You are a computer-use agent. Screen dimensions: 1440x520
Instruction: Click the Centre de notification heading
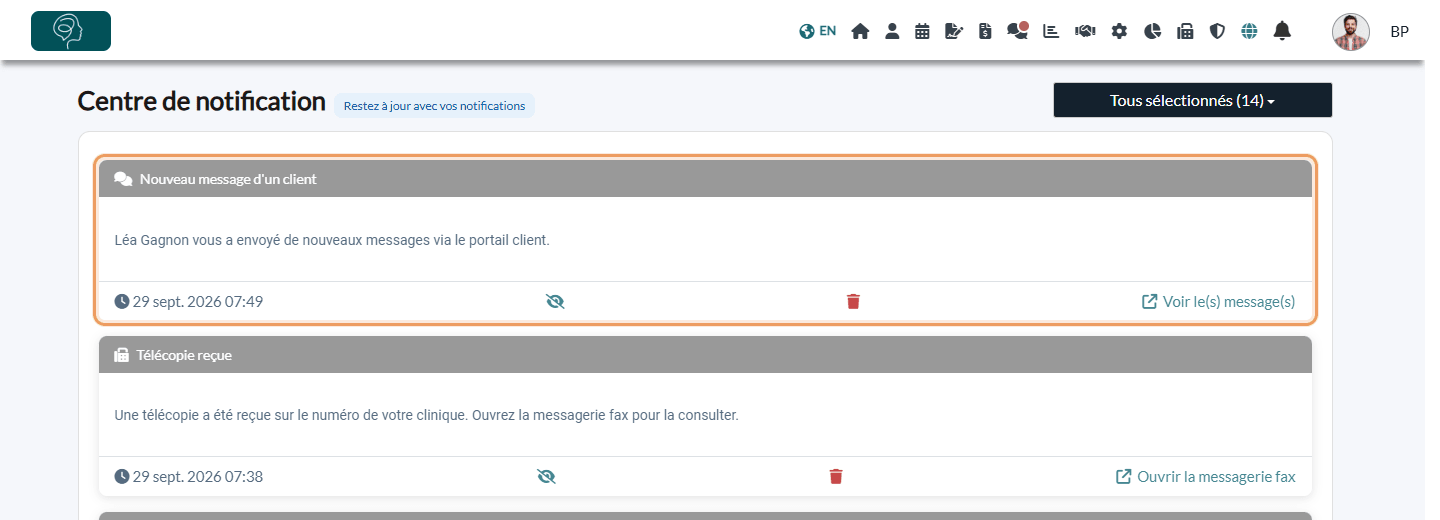tap(202, 101)
